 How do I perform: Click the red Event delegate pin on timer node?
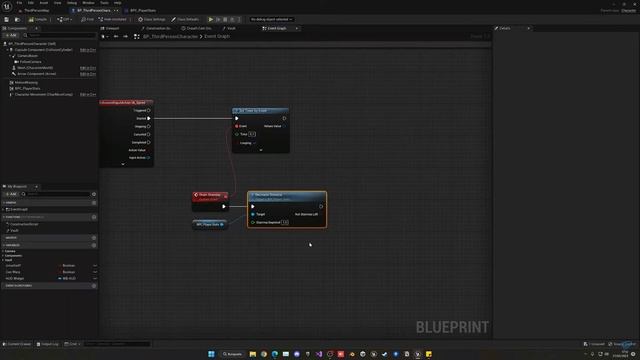point(237,126)
